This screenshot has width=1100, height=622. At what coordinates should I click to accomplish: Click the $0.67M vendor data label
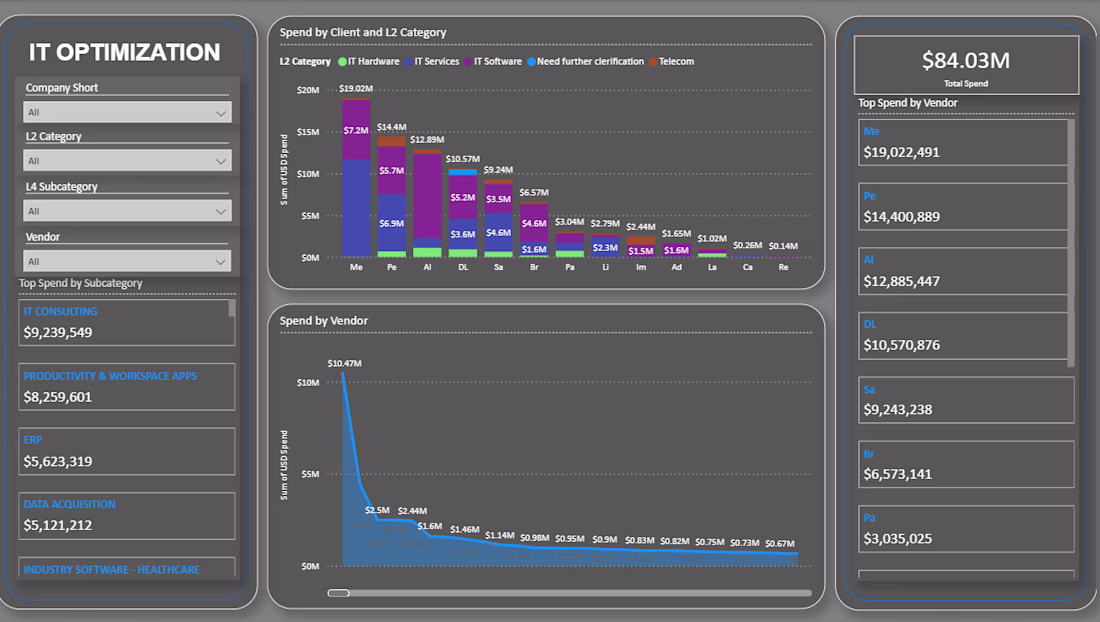click(x=779, y=543)
